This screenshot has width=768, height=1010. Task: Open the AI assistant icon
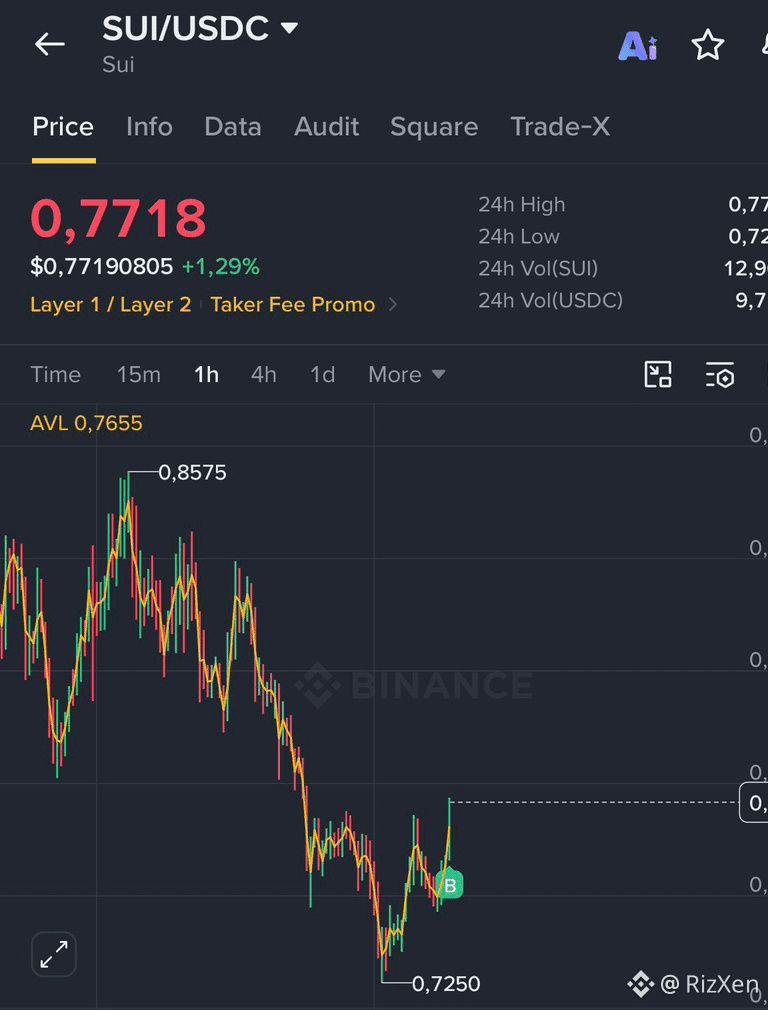(x=638, y=46)
